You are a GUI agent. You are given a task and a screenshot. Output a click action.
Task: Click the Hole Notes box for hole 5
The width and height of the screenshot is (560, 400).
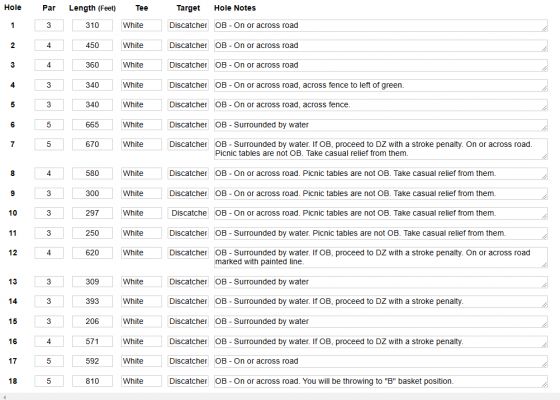click(x=381, y=105)
